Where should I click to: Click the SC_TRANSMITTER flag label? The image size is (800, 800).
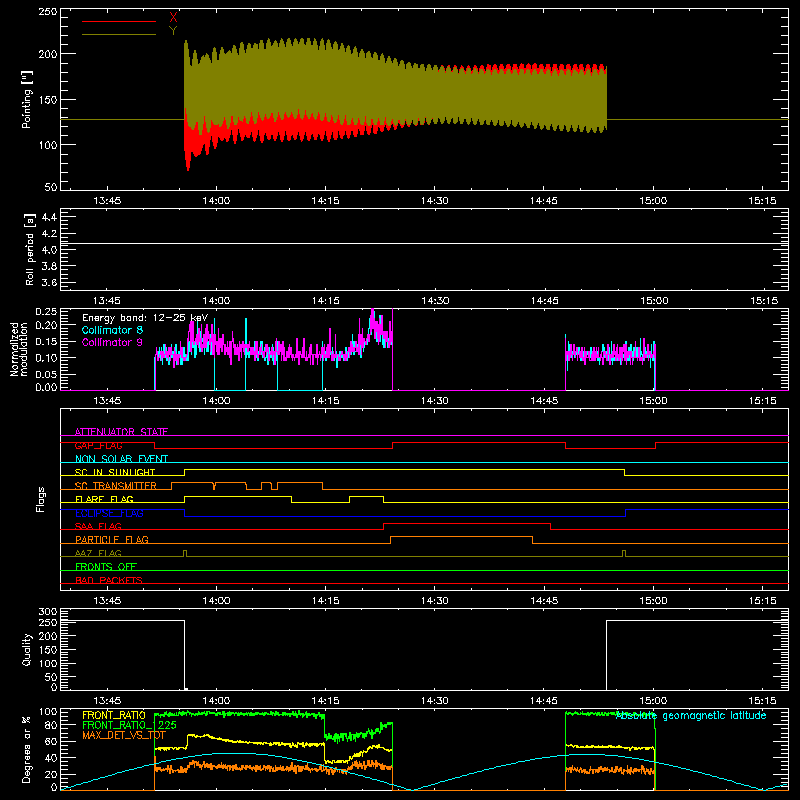pos(116,486)
